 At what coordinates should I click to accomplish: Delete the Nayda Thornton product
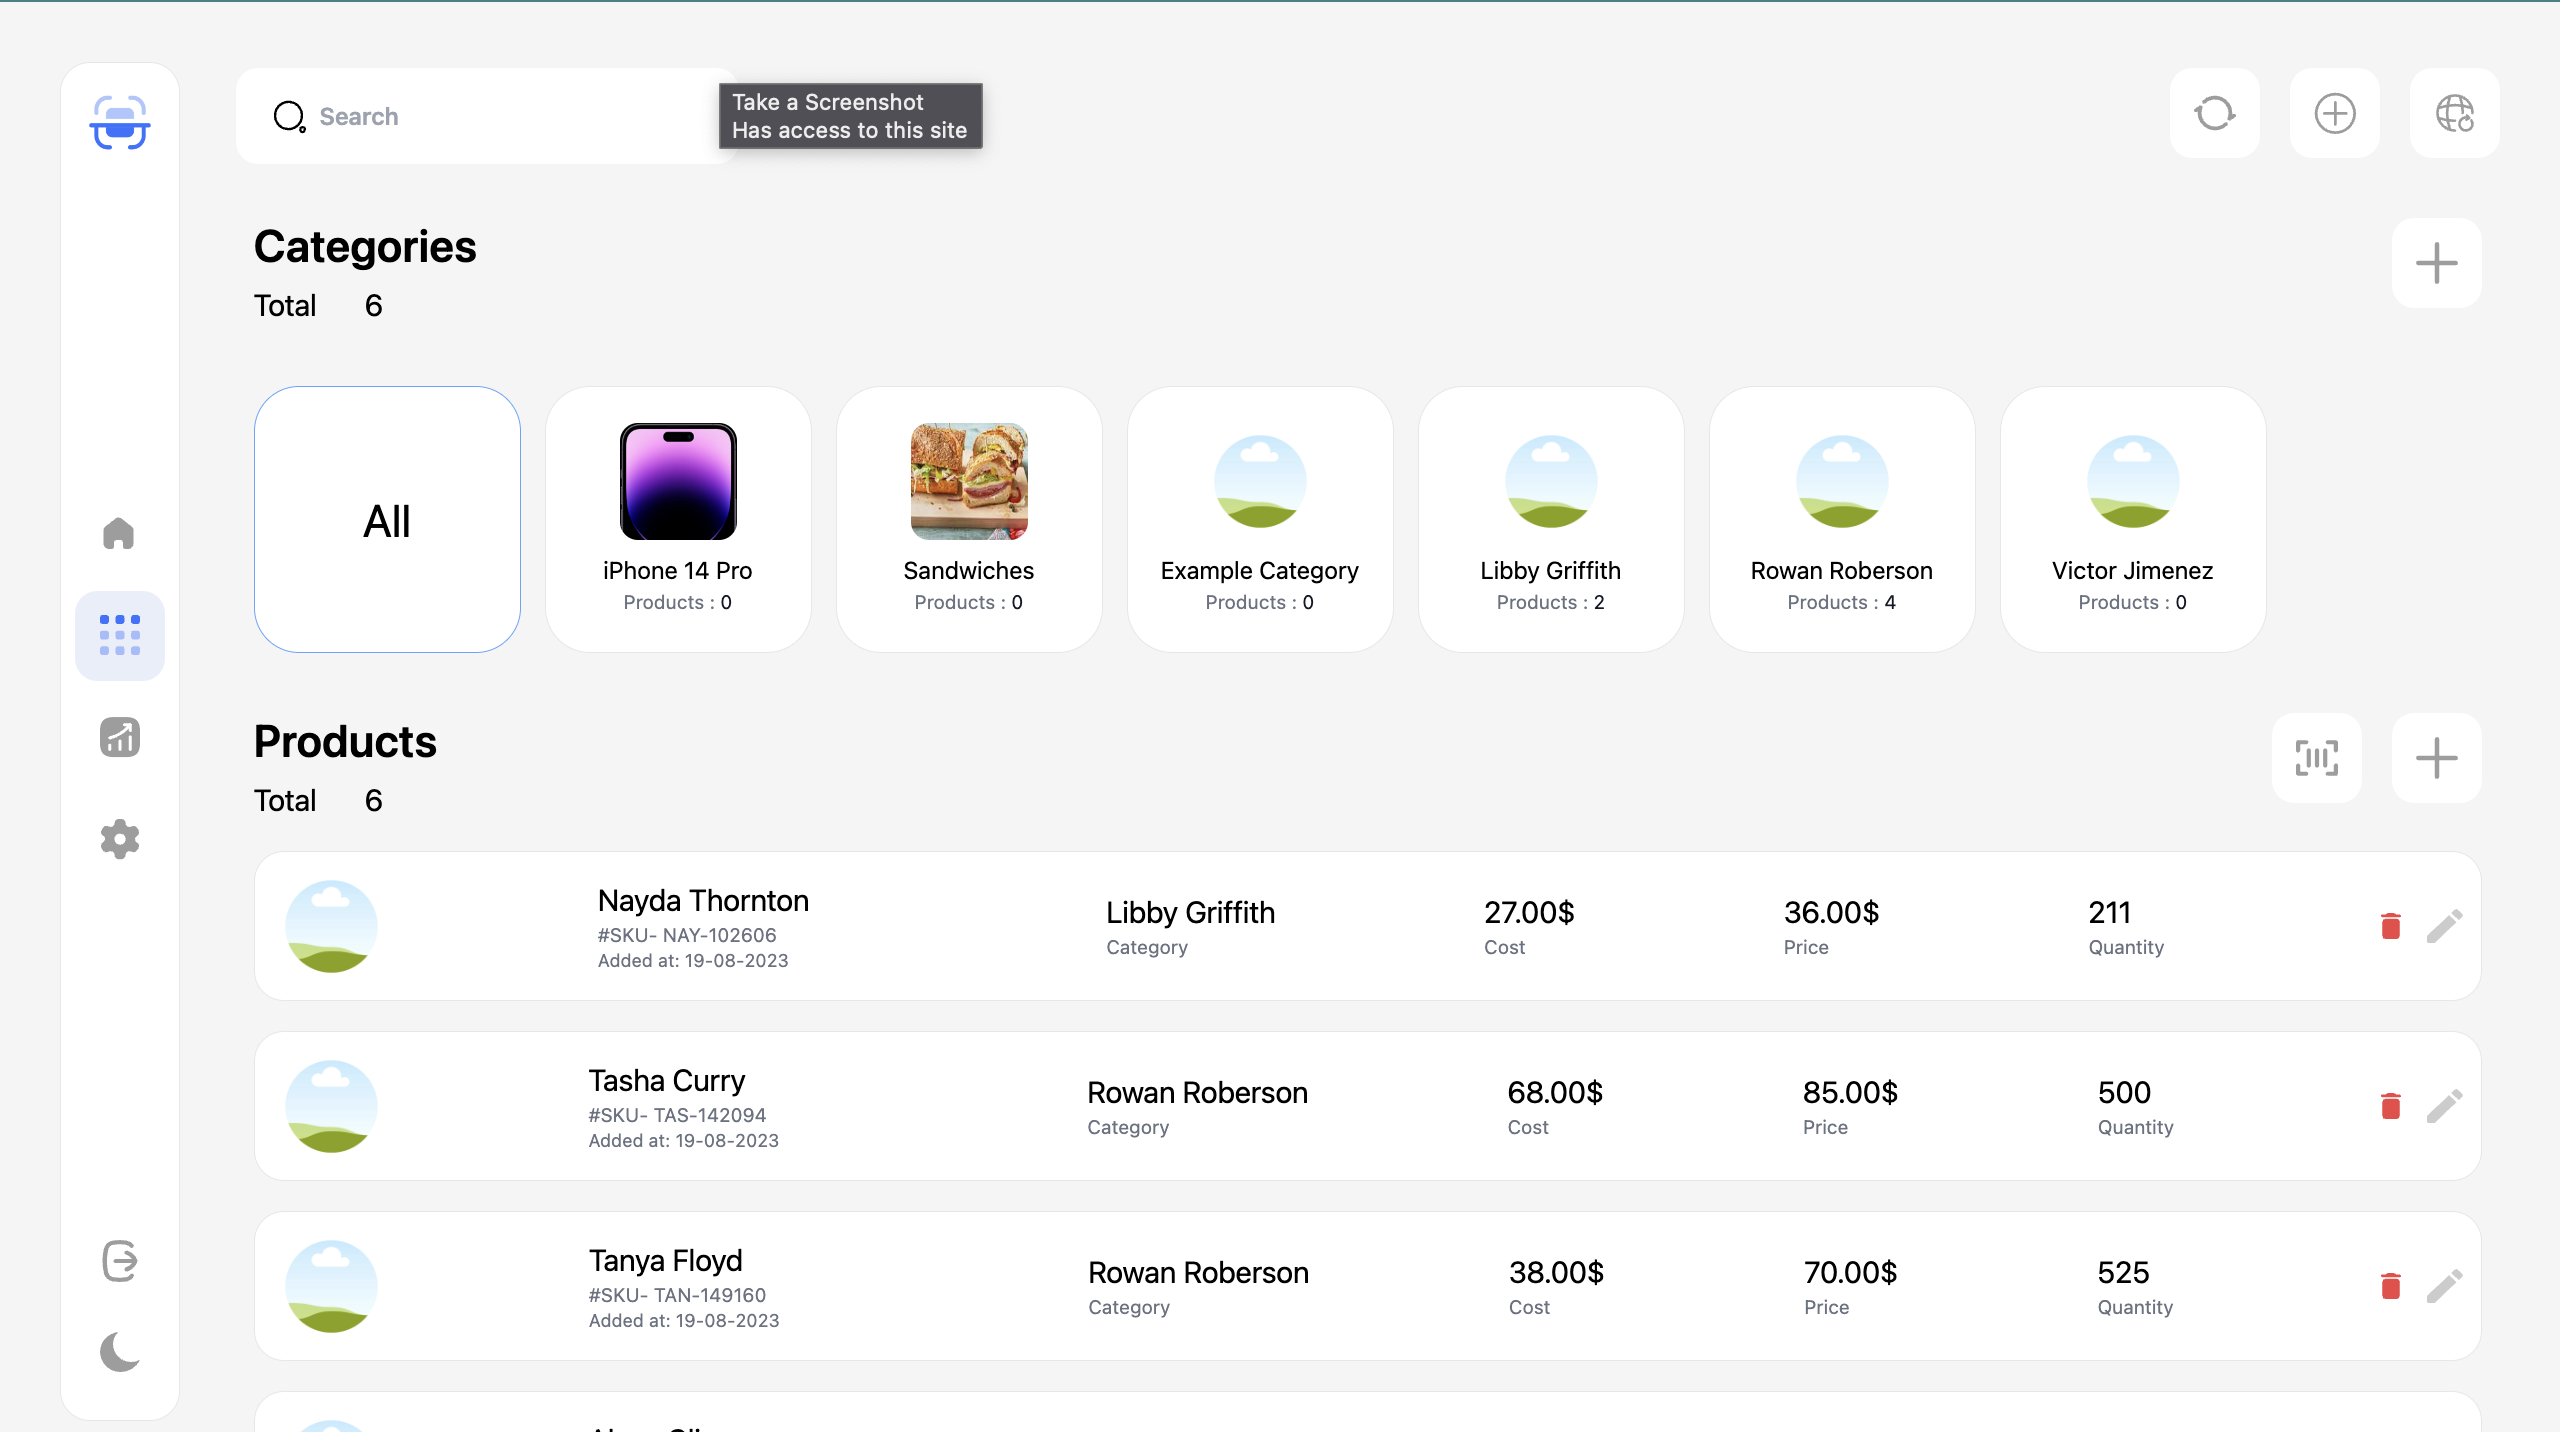click(2390, 926)
